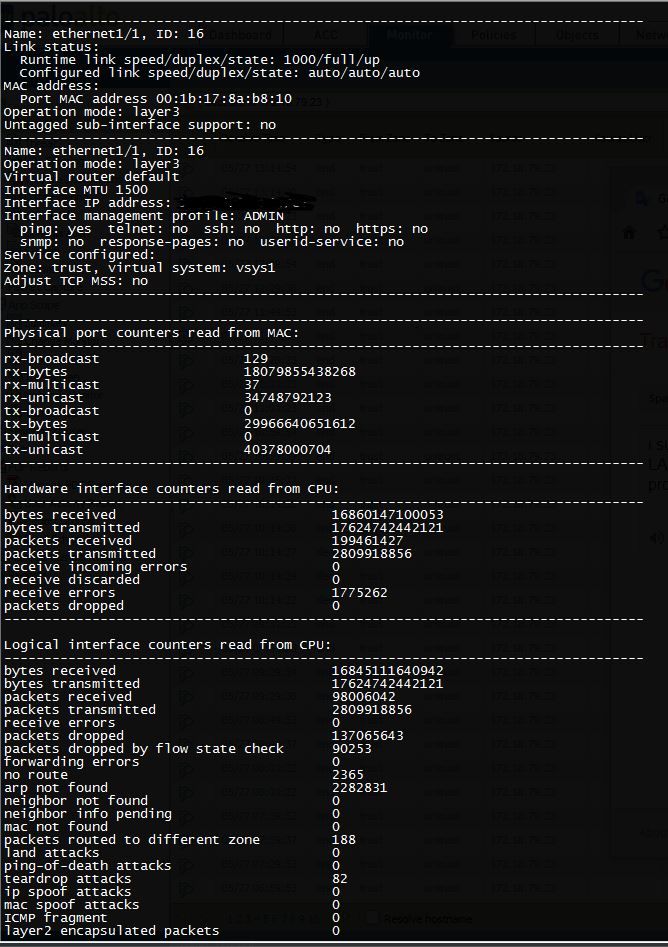Click the arp not found count

pyautogui.click(x=360, y=788)
